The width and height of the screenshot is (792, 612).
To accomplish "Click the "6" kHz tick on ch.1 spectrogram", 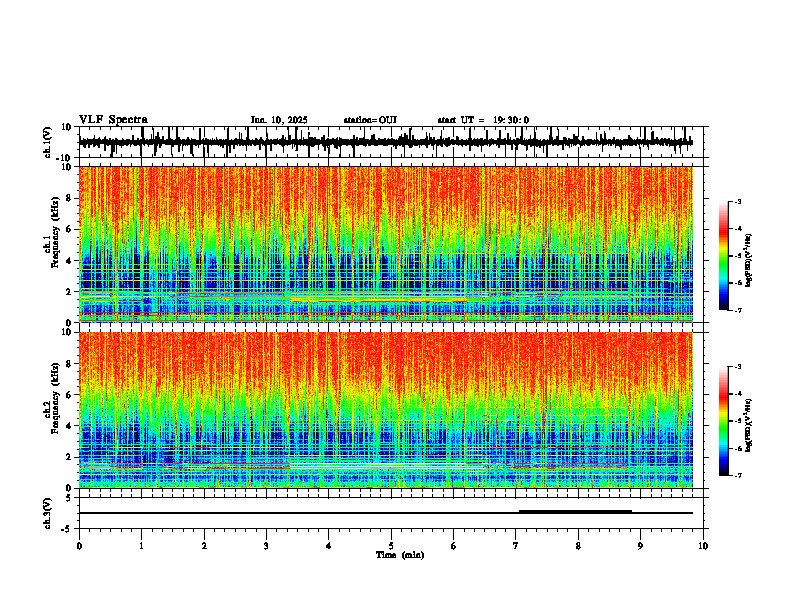I will [70, 230].
